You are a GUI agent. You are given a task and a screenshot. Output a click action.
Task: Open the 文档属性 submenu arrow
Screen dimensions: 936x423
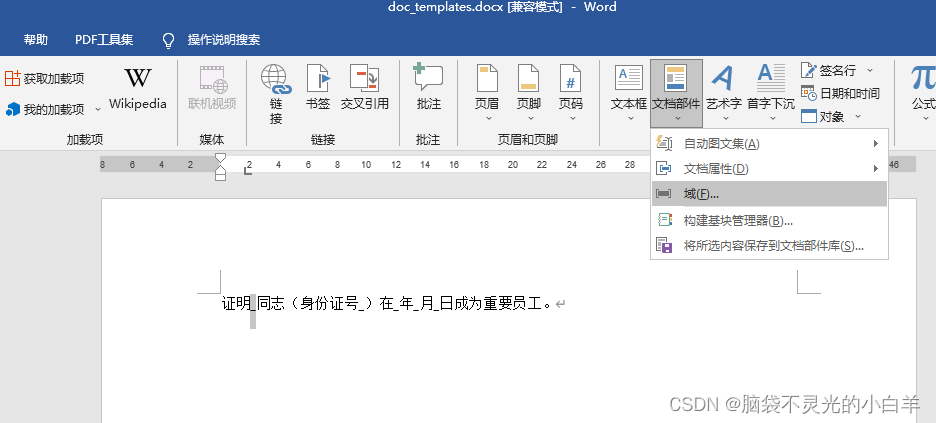click(x=876, y=169)
